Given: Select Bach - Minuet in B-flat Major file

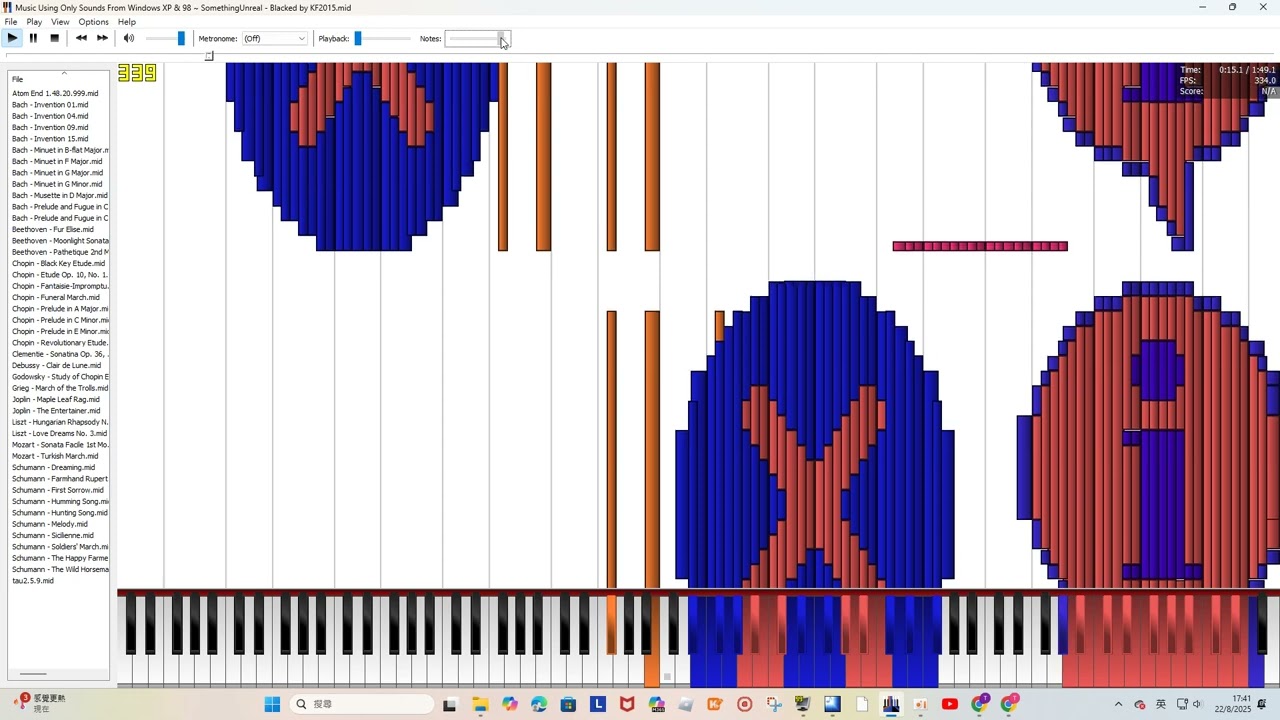Looking at the screenshot, I should point(60,150).
